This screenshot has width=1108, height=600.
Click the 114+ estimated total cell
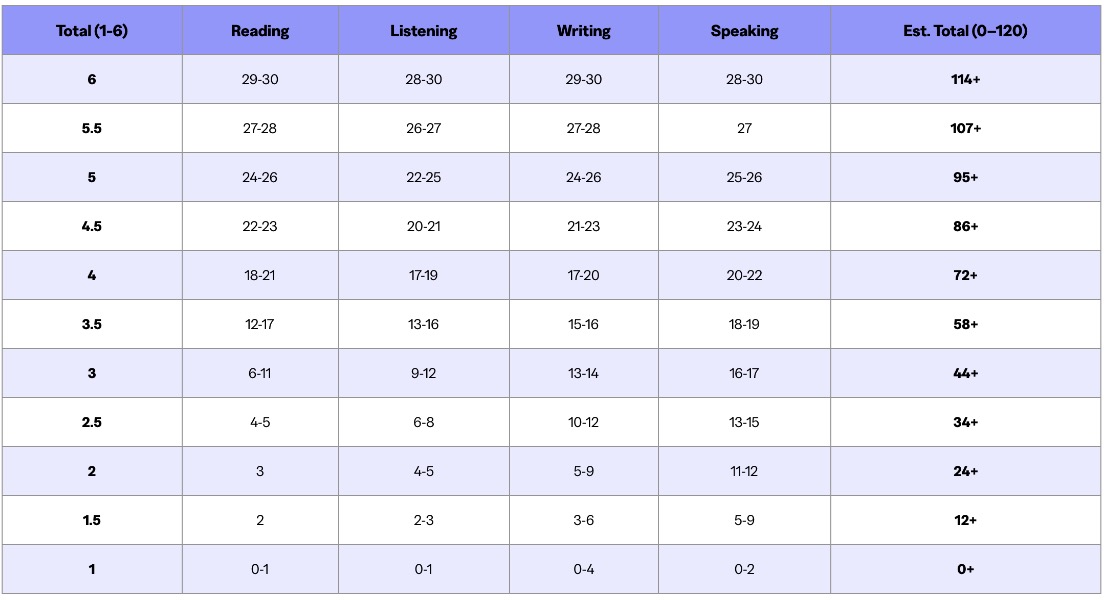(964, 79)
